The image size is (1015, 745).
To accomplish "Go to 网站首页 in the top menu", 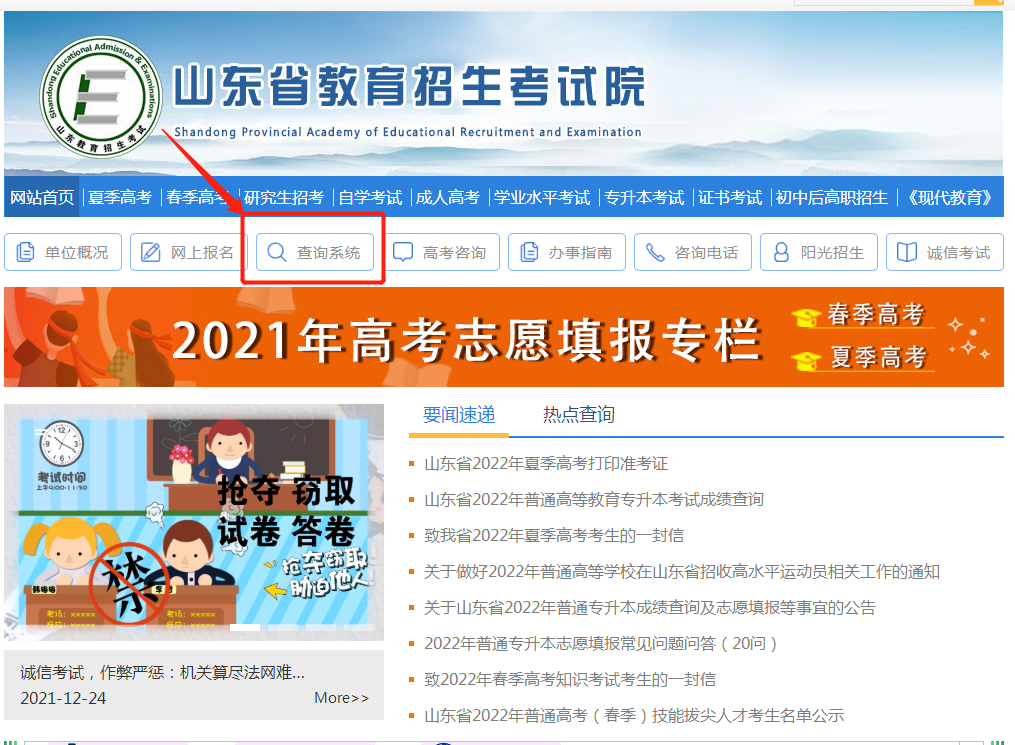I will [x=43, y=197].
